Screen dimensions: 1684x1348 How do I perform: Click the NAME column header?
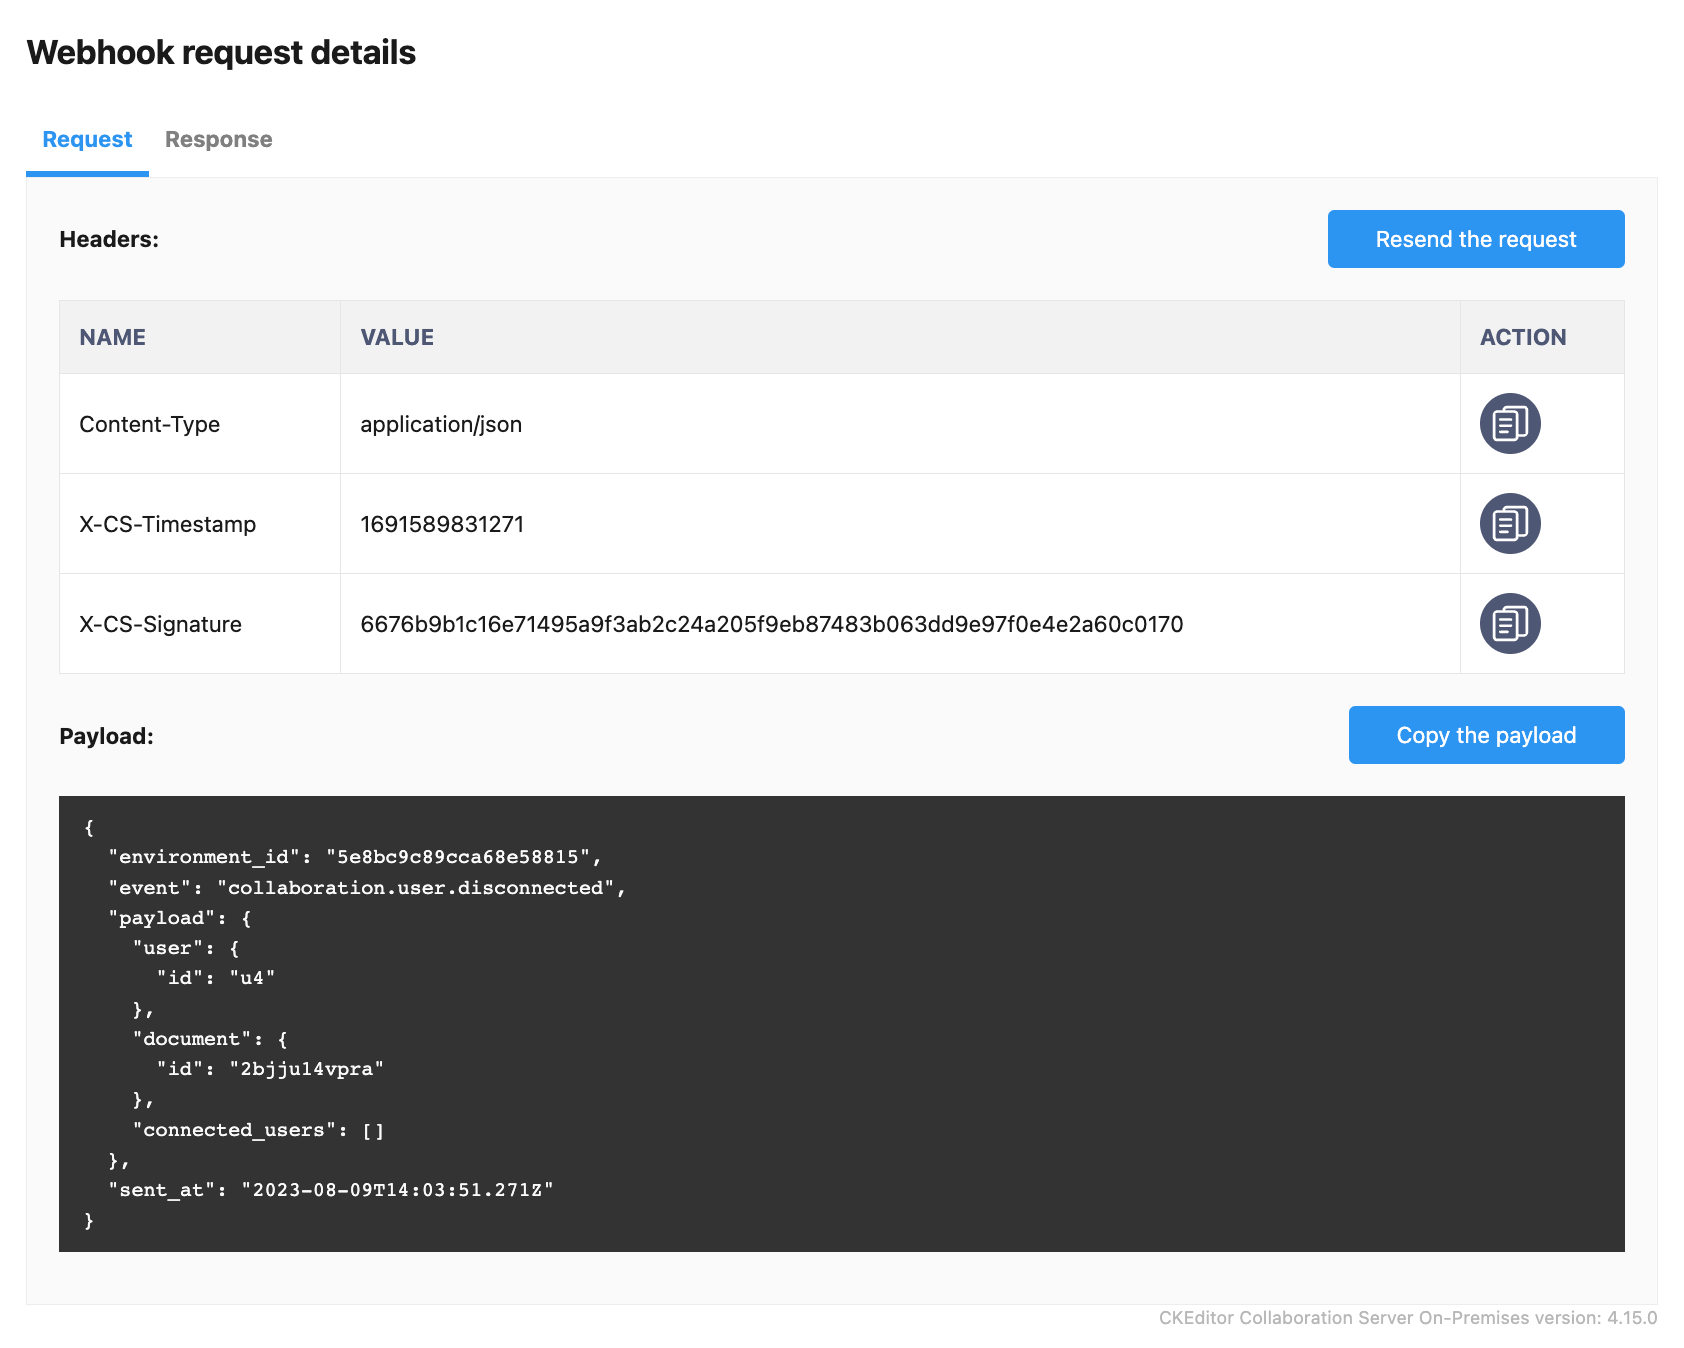pos(200,337)
